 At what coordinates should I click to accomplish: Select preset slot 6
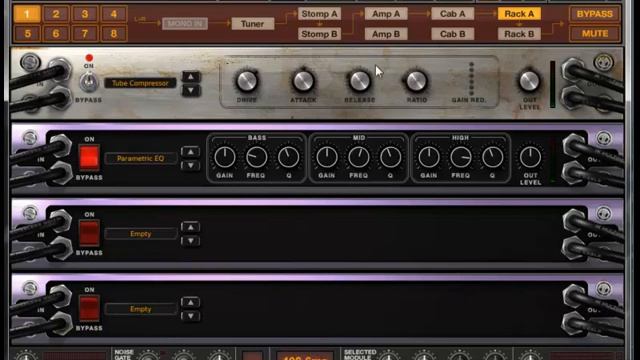(56, 33)
